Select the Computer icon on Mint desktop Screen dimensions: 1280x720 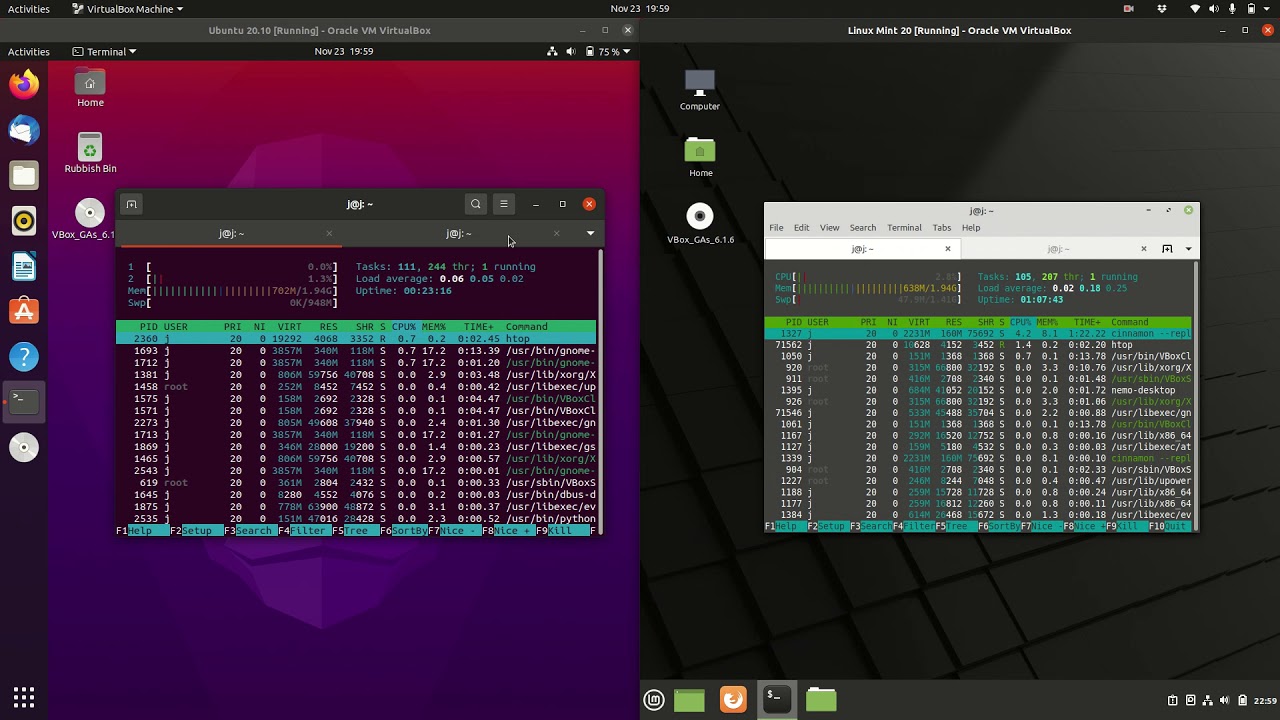point(700,91)
